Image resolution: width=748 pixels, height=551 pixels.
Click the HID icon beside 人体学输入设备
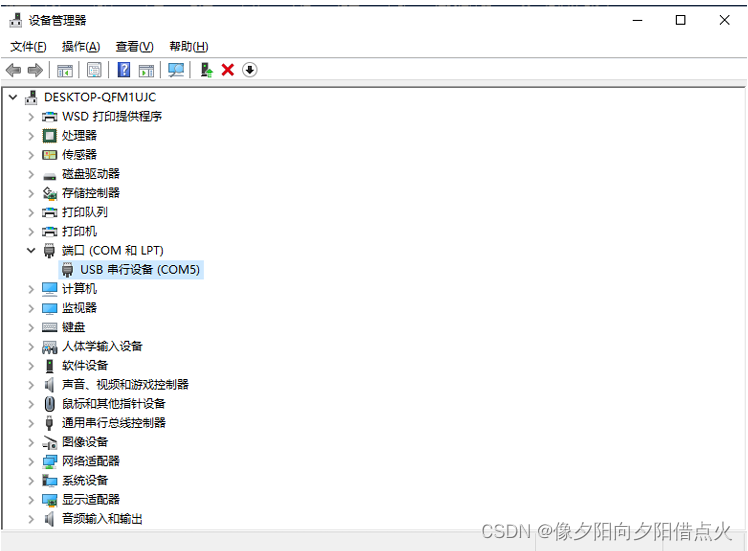[x=50, y=347]
